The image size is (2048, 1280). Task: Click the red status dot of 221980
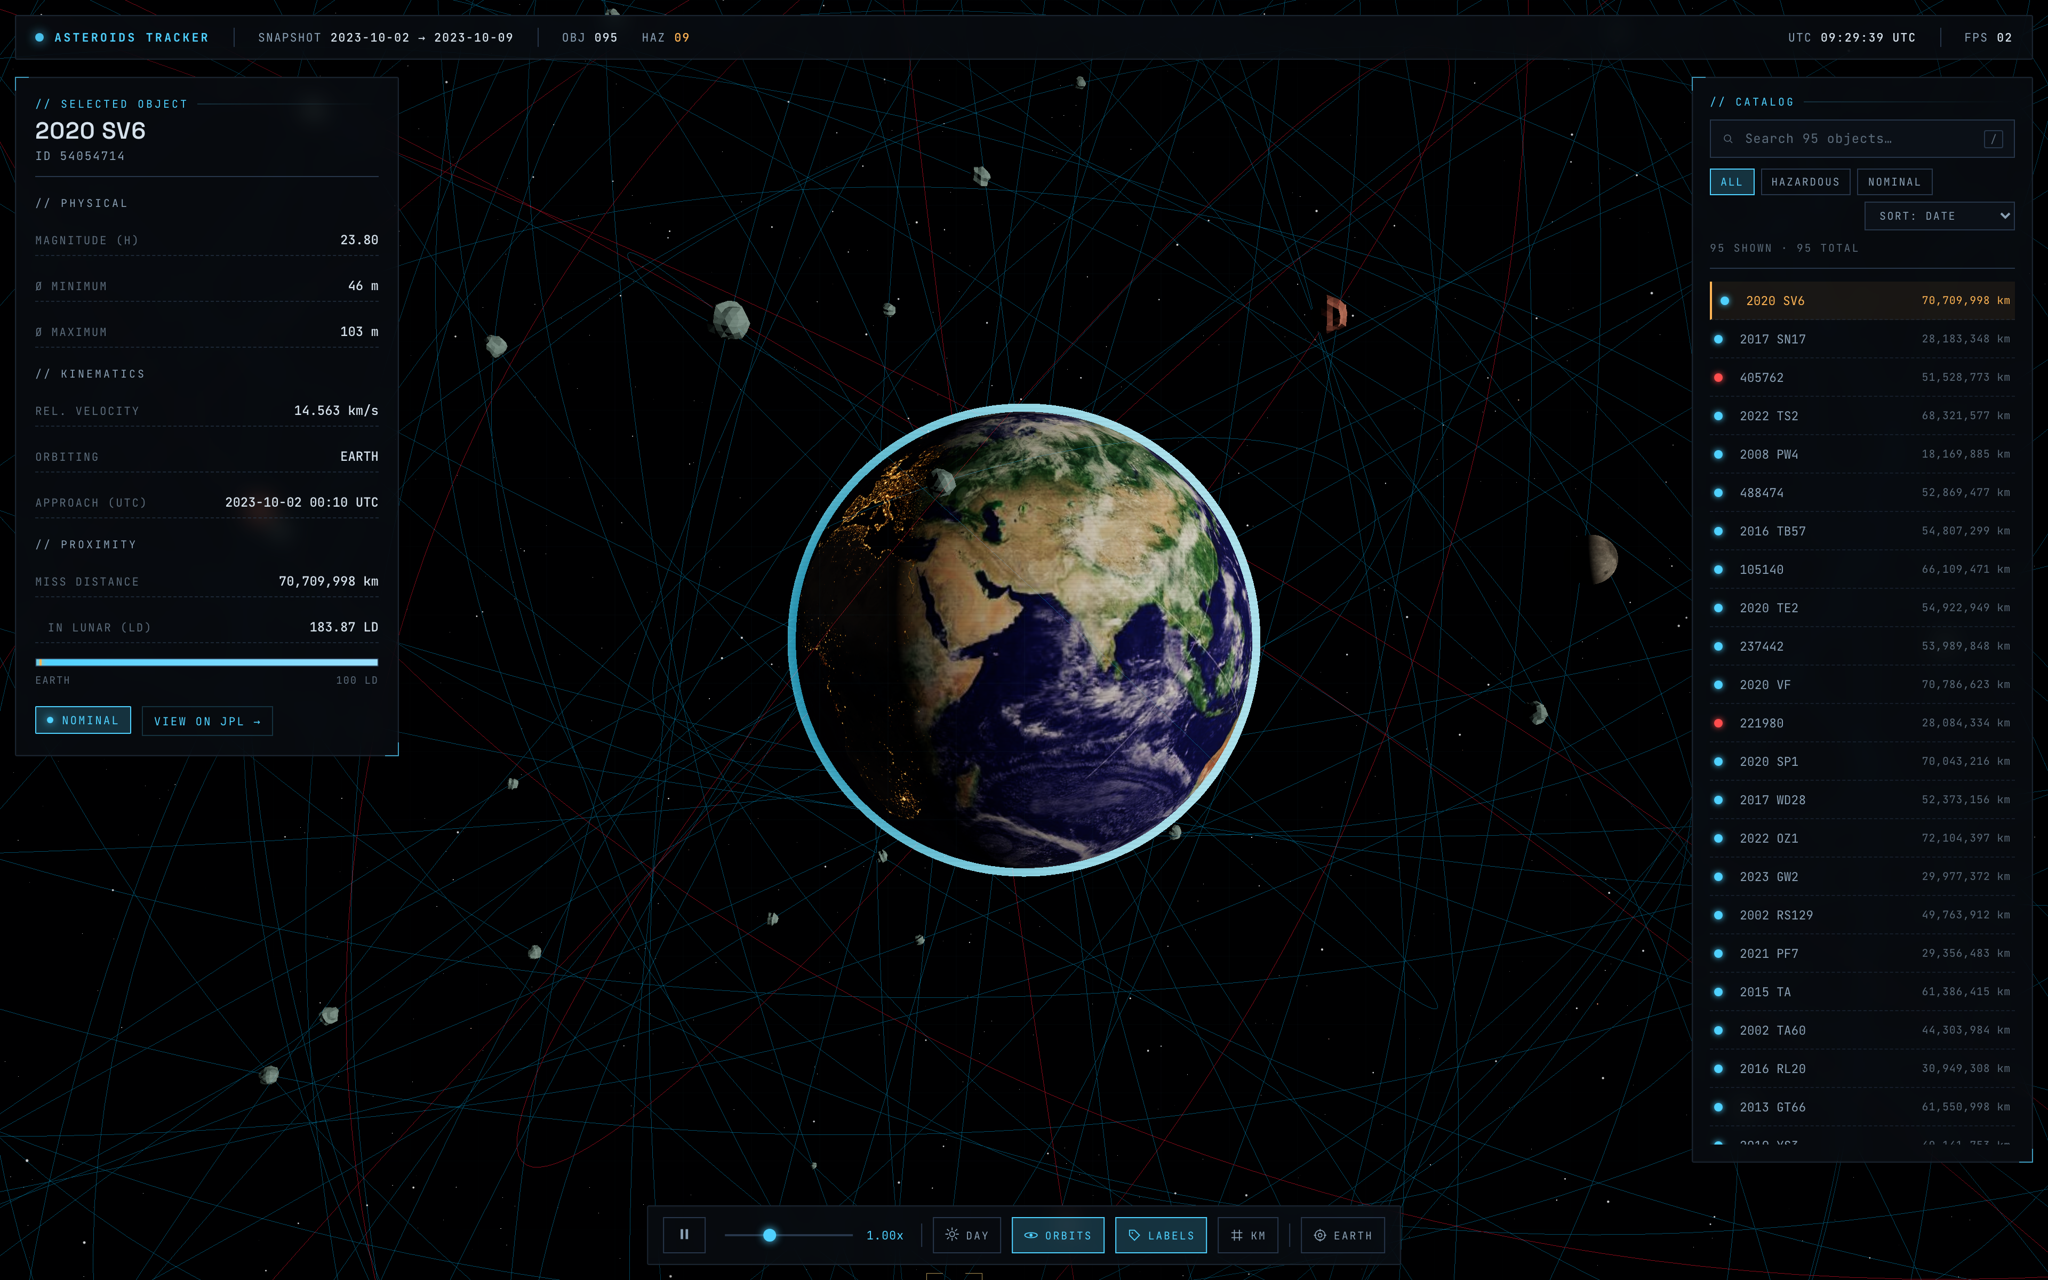pyautogui.click(x=1718, y=723)
